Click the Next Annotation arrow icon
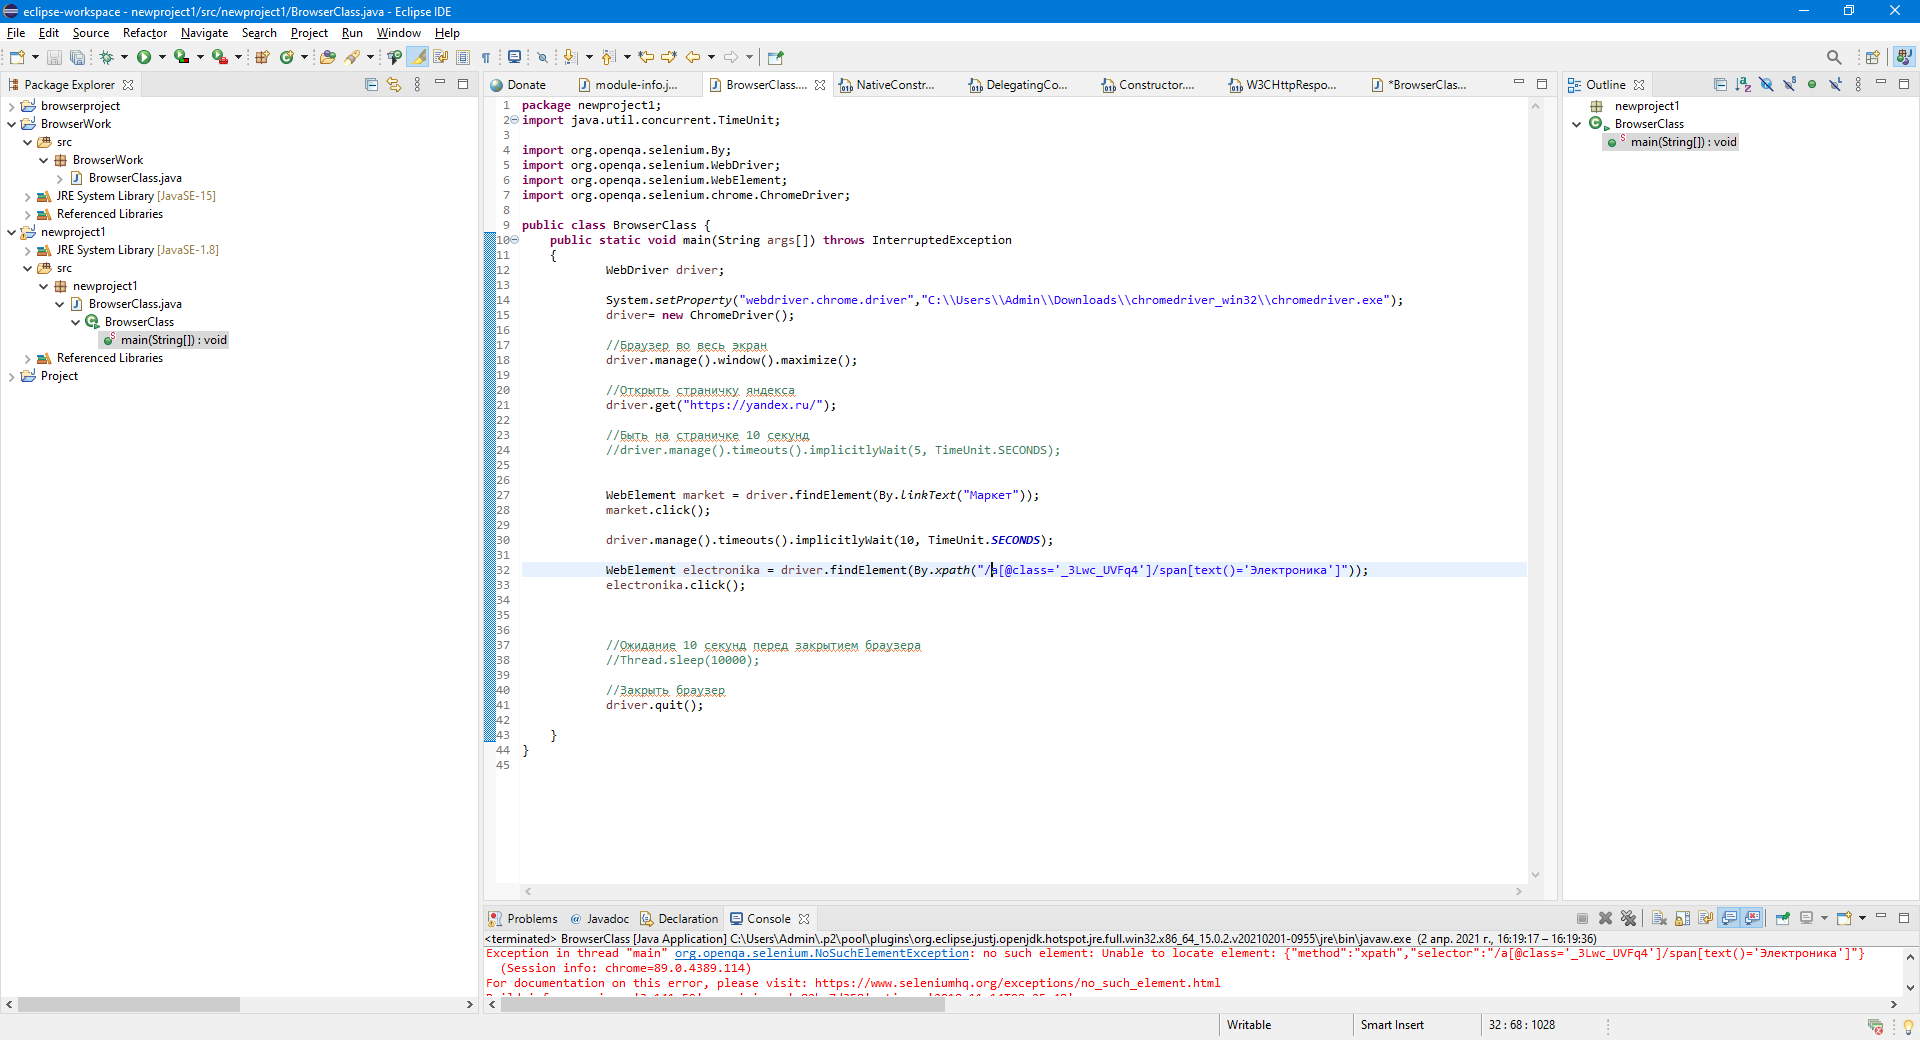 point(570,57)
